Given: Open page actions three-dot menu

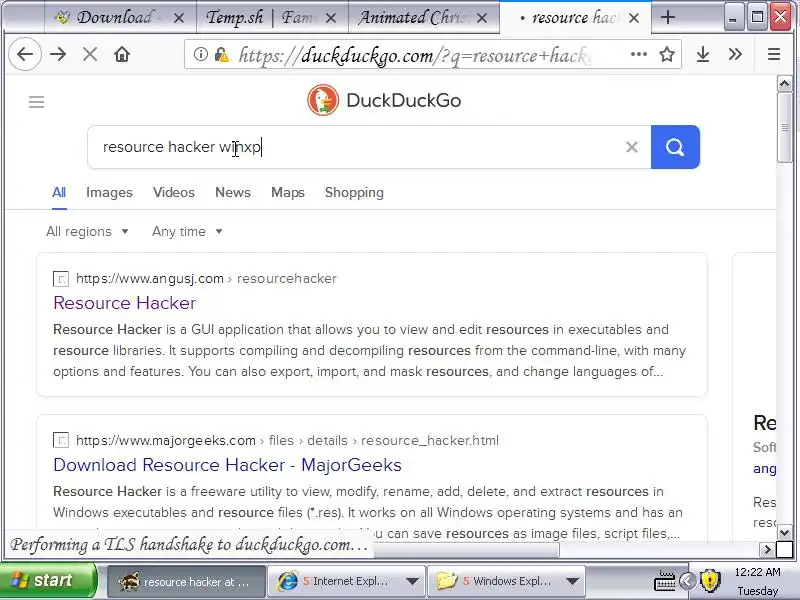Looking at the screenshot, I should [x=639, y=54].
